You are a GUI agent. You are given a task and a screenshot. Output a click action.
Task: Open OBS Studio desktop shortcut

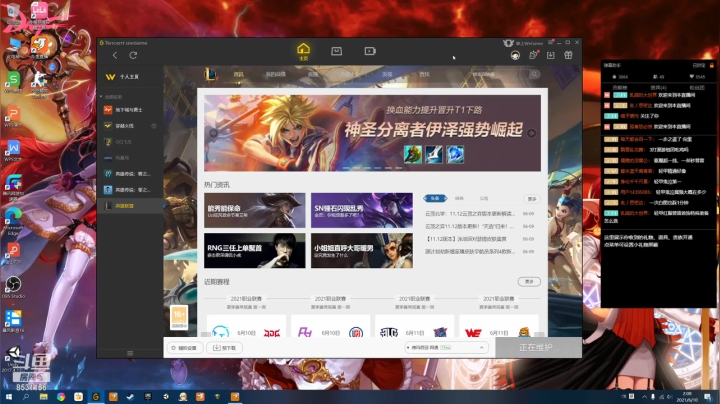[x=13, y=287]
